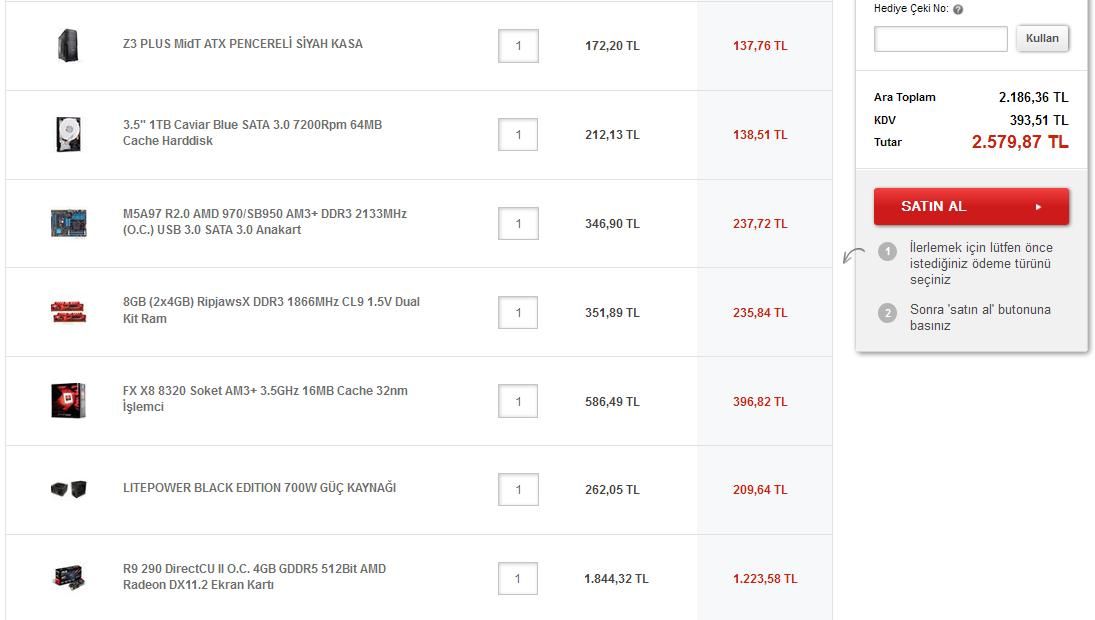
Task: Click quantity field for the R9 290 card
Action: 518,579
